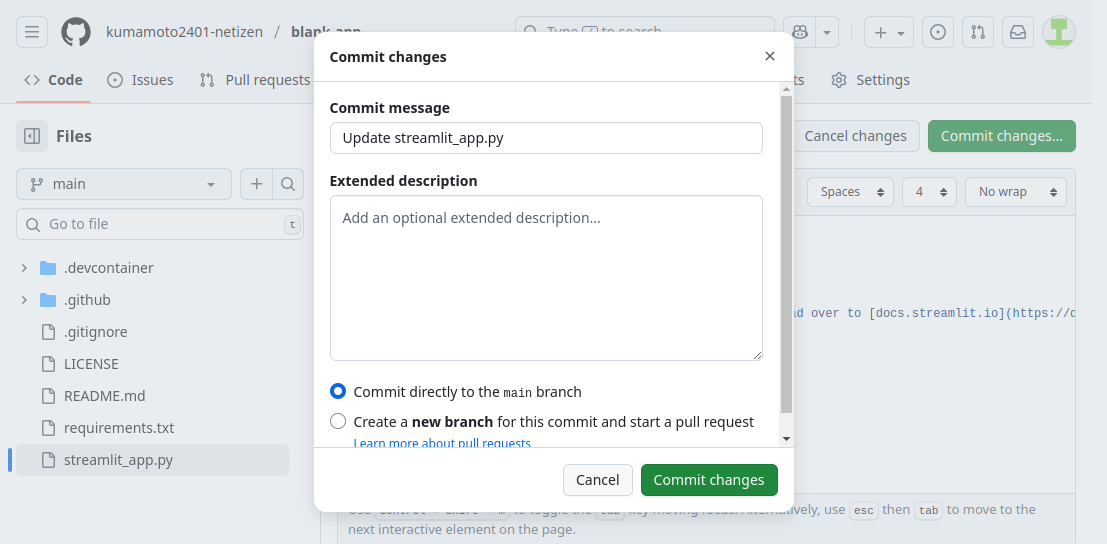Expand the .devcontainer folder
The height and width of the screenshot is (544, 1107).
click(x=24, y=268)
